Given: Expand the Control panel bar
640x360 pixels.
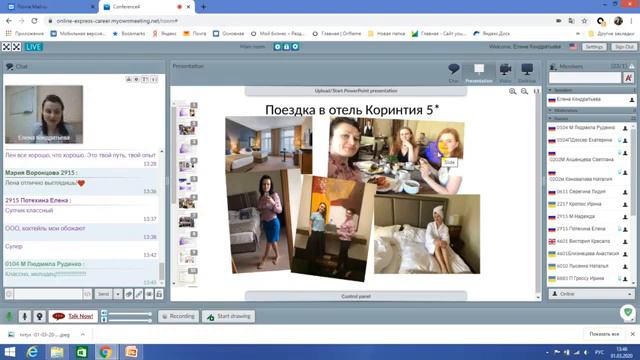Looking at the screenshot, I should point(356,296).
